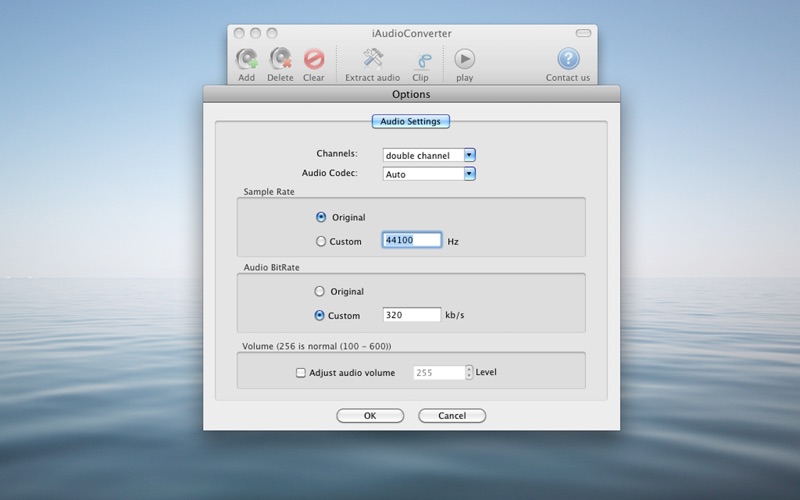This screenshot has height=500, width=800.
Task: Select Custom sample rate radio button
Action: pyautogui.click(x=321, y=241)
